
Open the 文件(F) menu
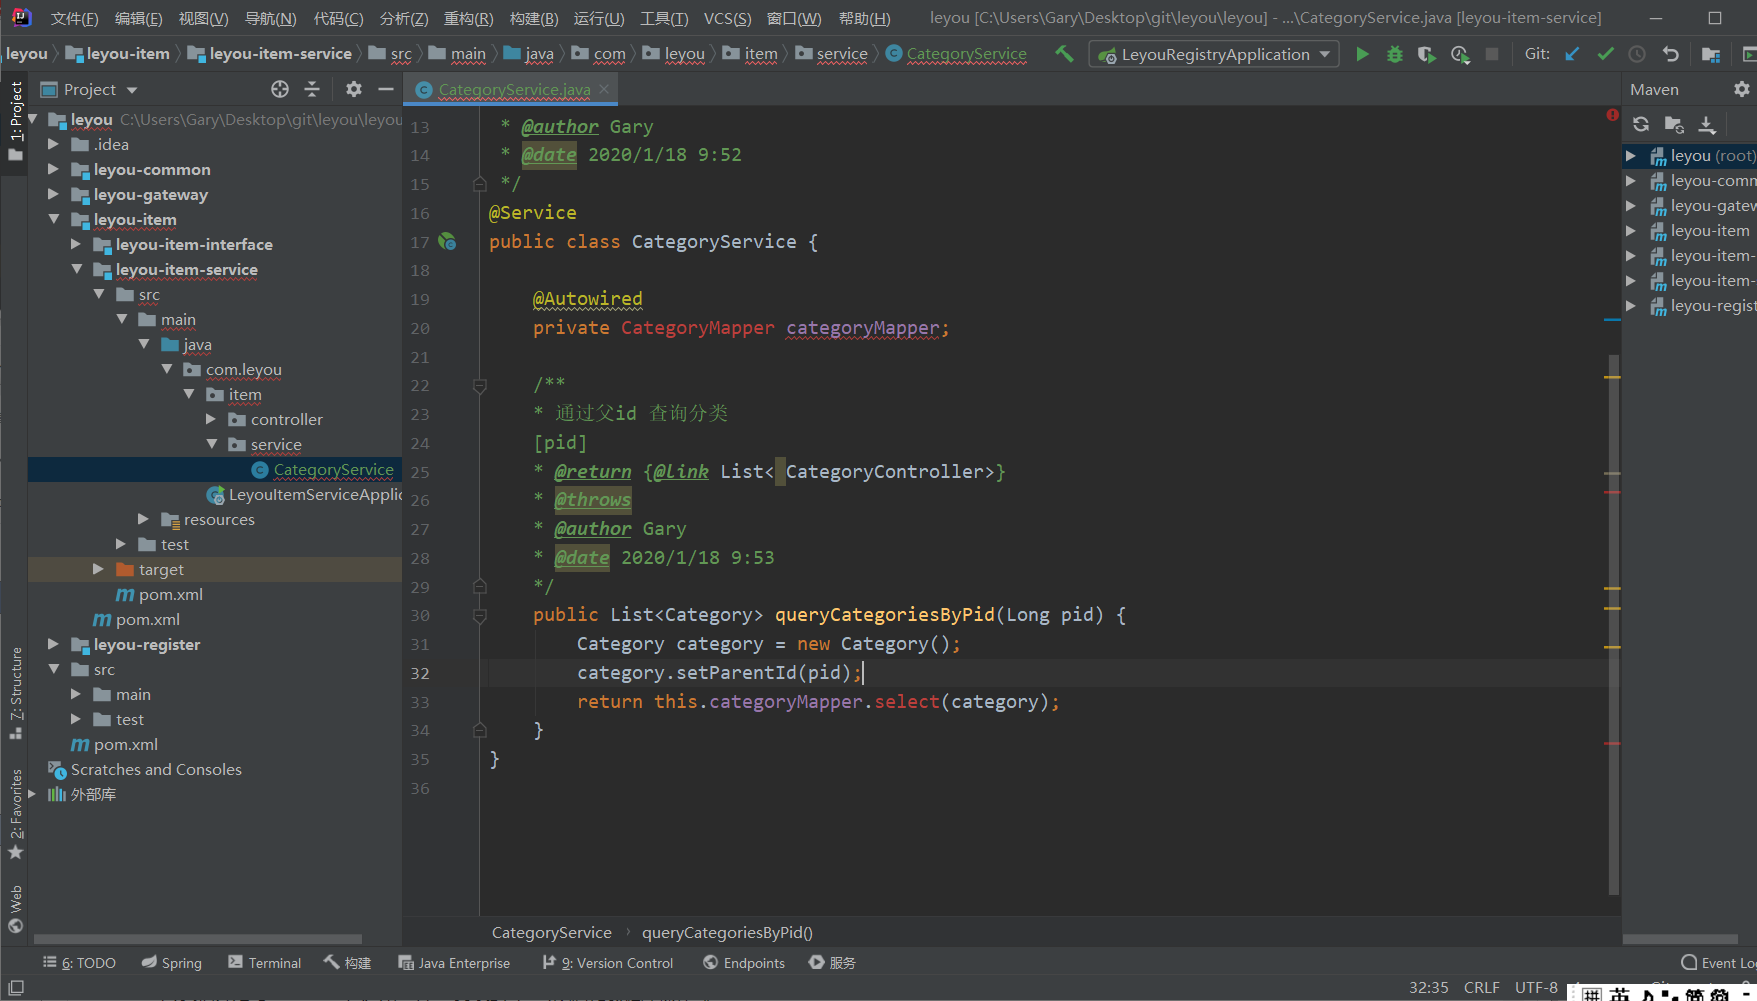(x=75, y=18)
